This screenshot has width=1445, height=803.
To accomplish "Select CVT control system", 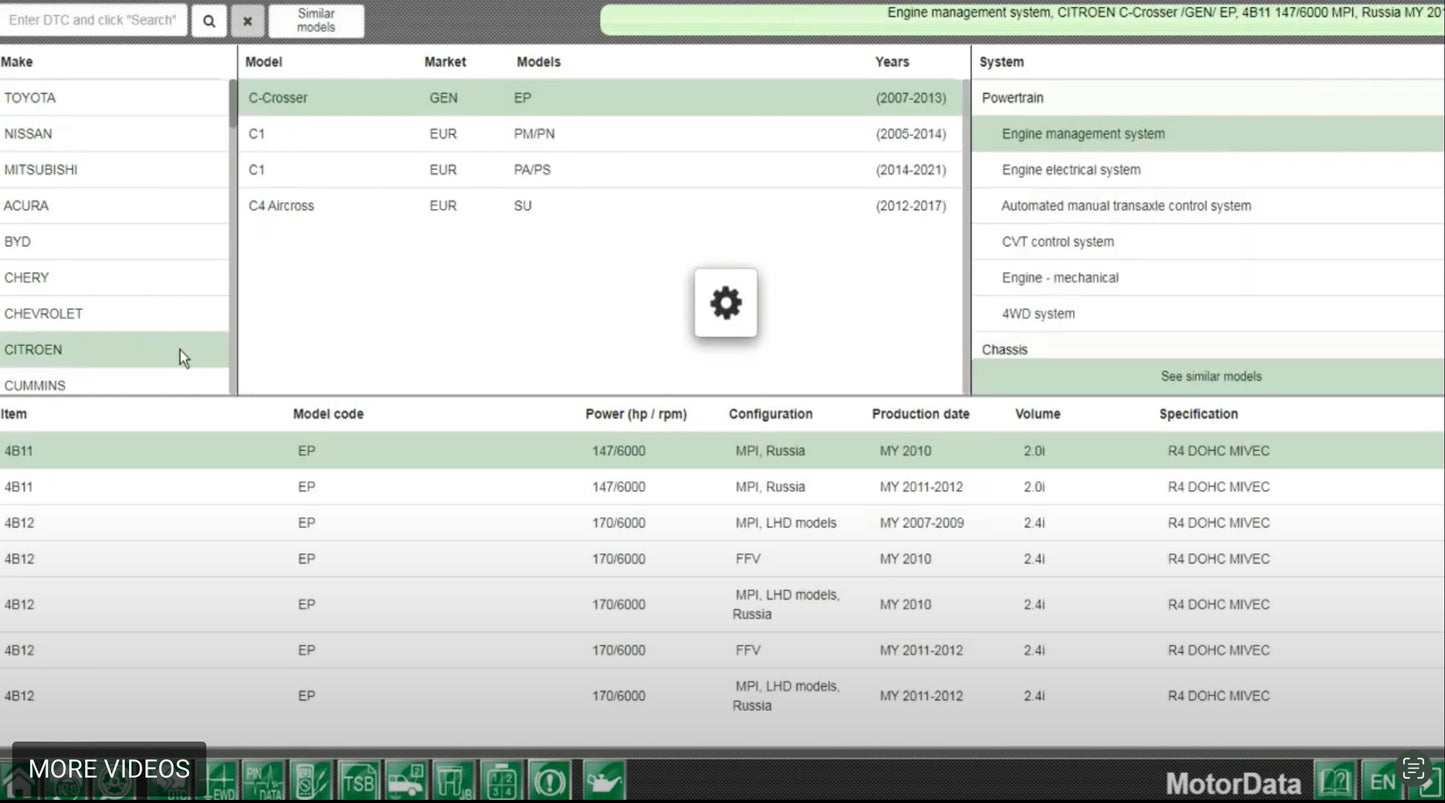I will (1208, 242).
